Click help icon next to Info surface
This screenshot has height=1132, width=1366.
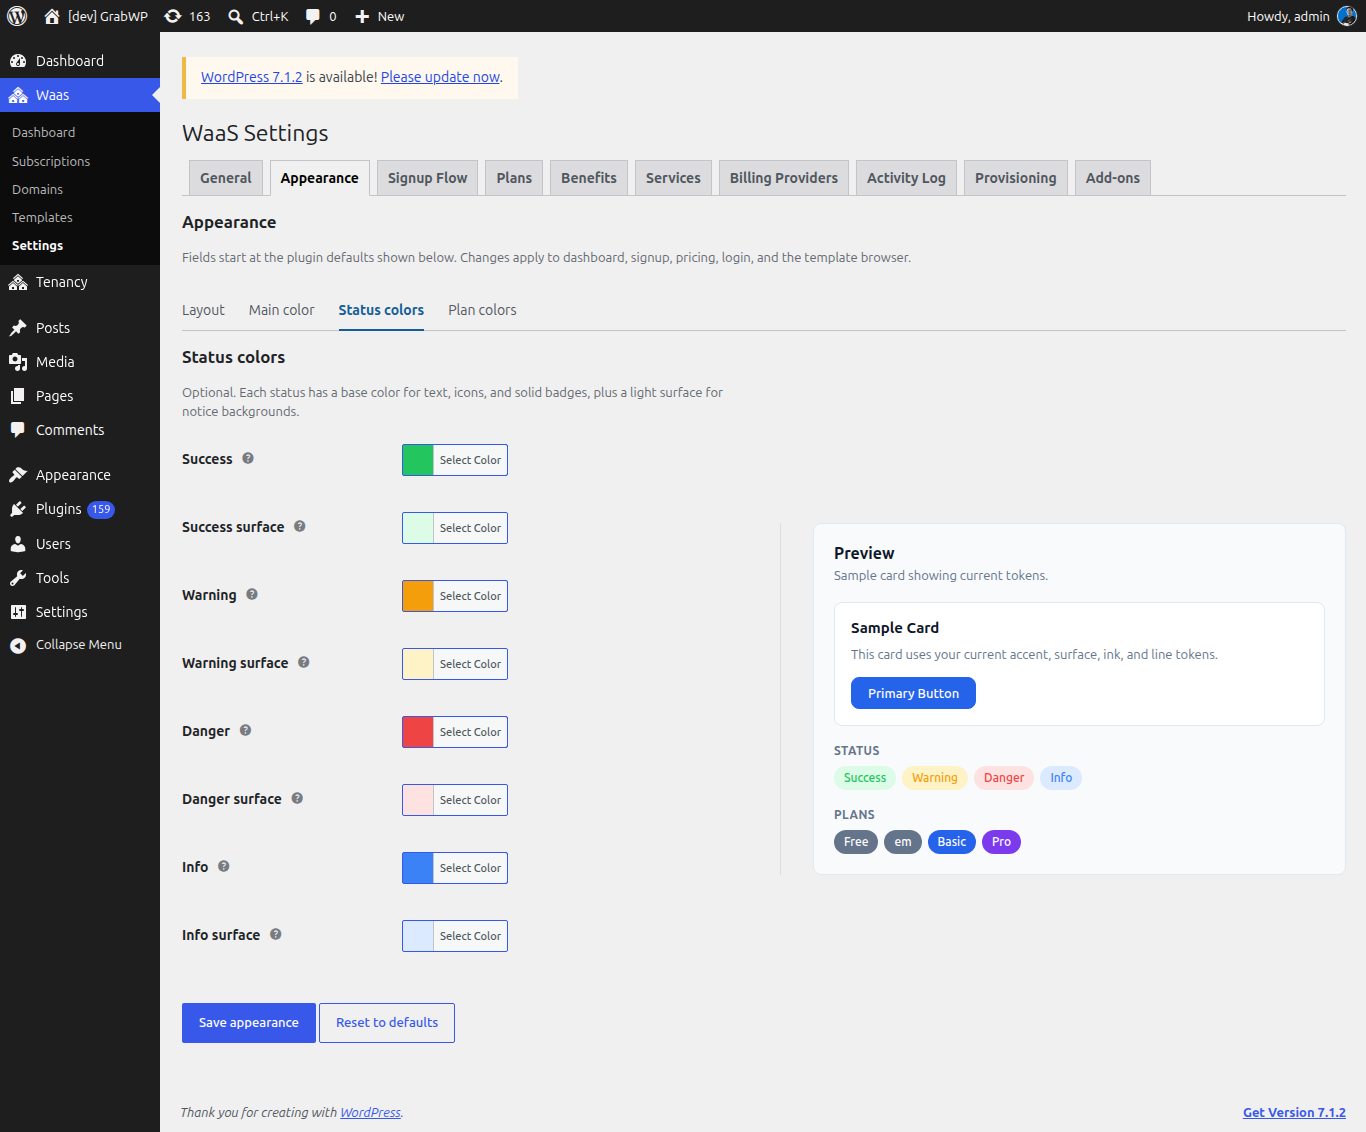coord(276,934)
